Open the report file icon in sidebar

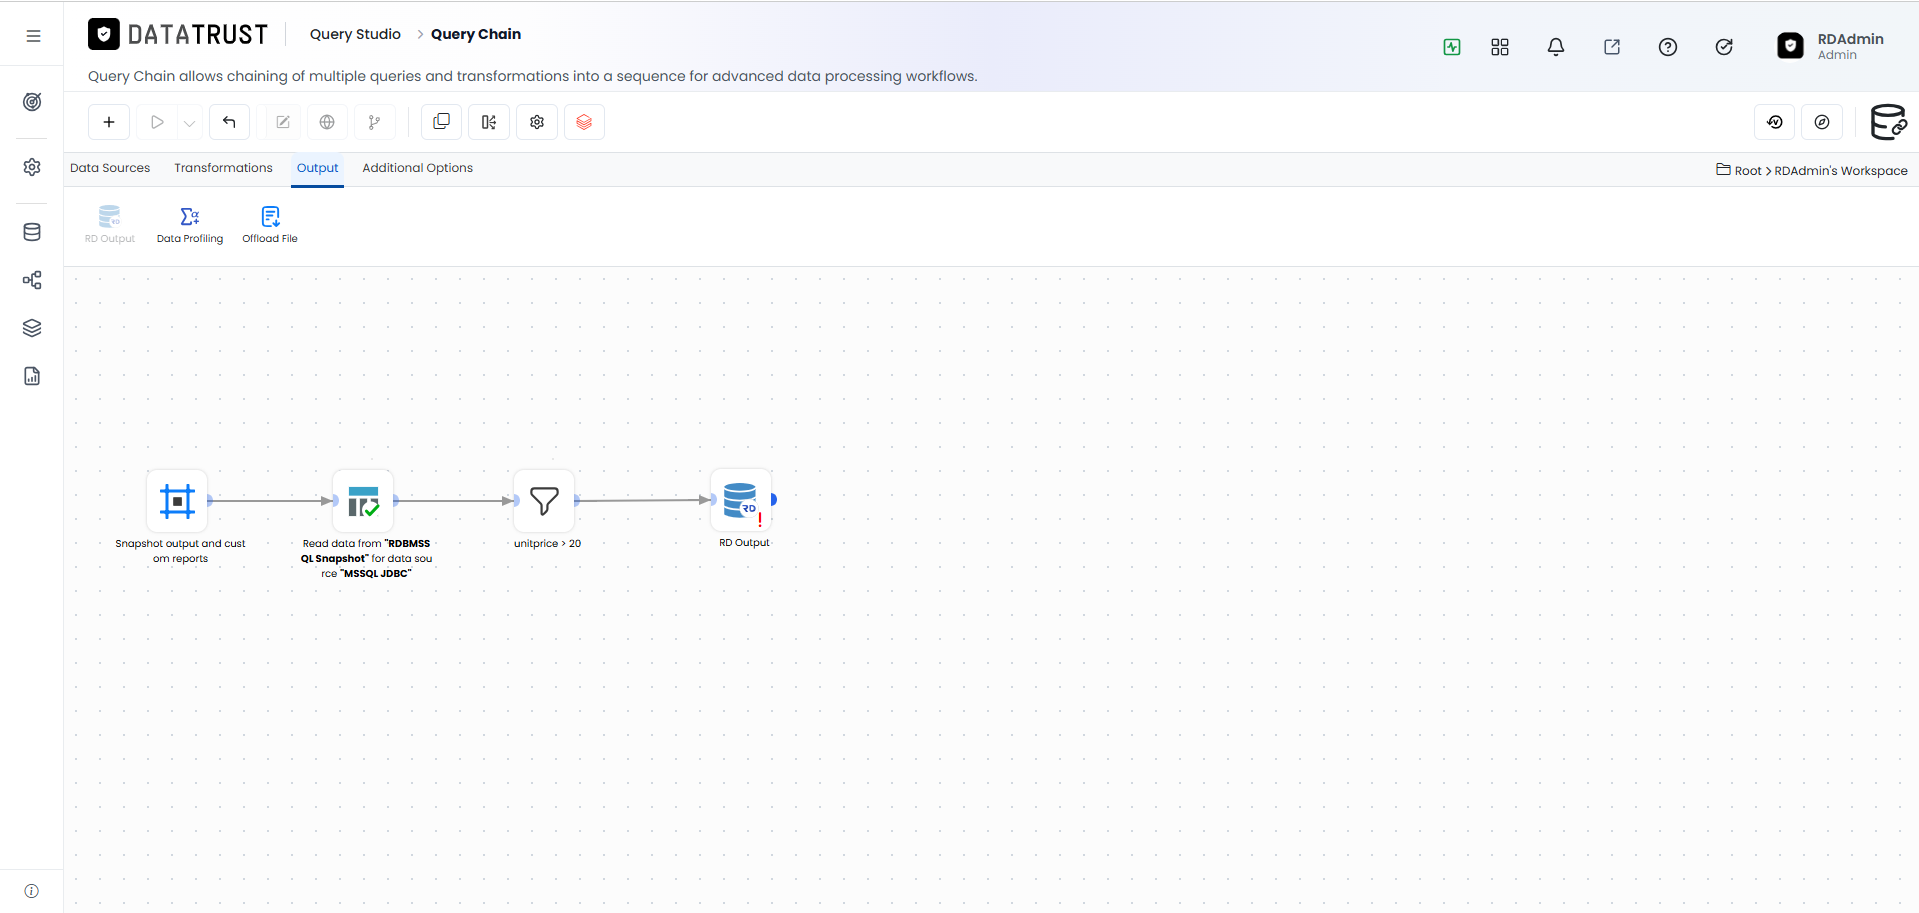coord(32,376)
